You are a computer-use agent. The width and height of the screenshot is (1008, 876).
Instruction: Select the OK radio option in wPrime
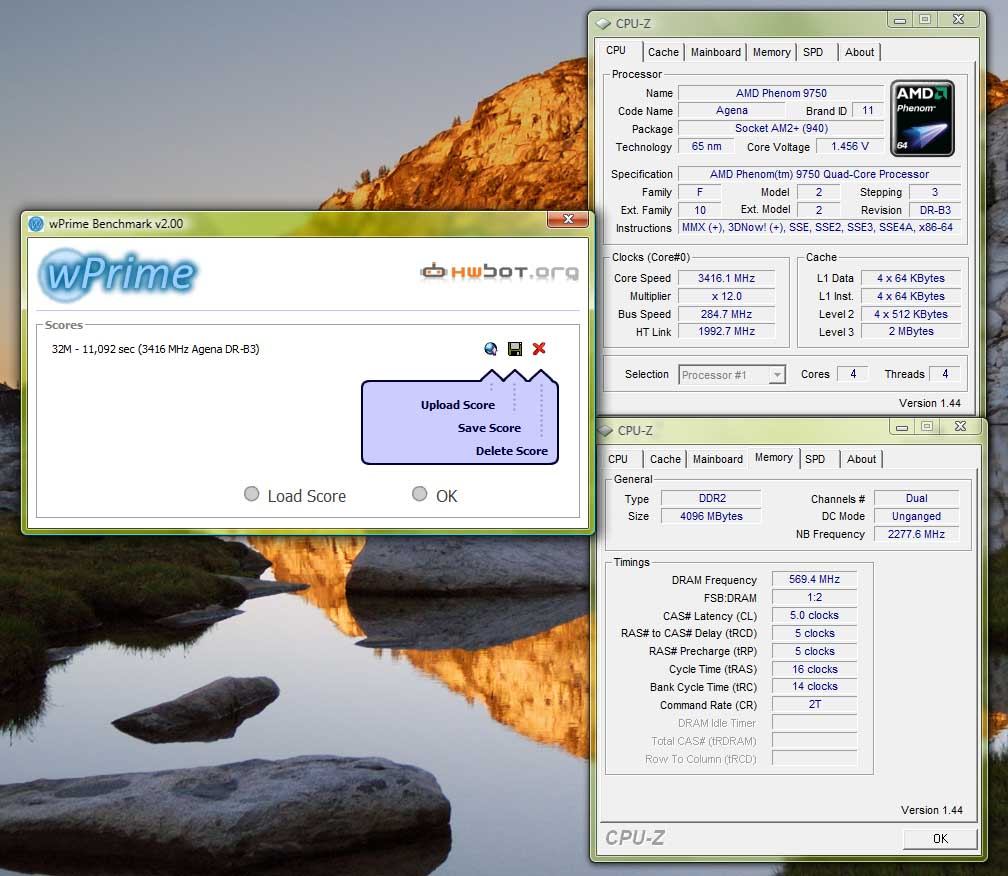tap(419, 494)
